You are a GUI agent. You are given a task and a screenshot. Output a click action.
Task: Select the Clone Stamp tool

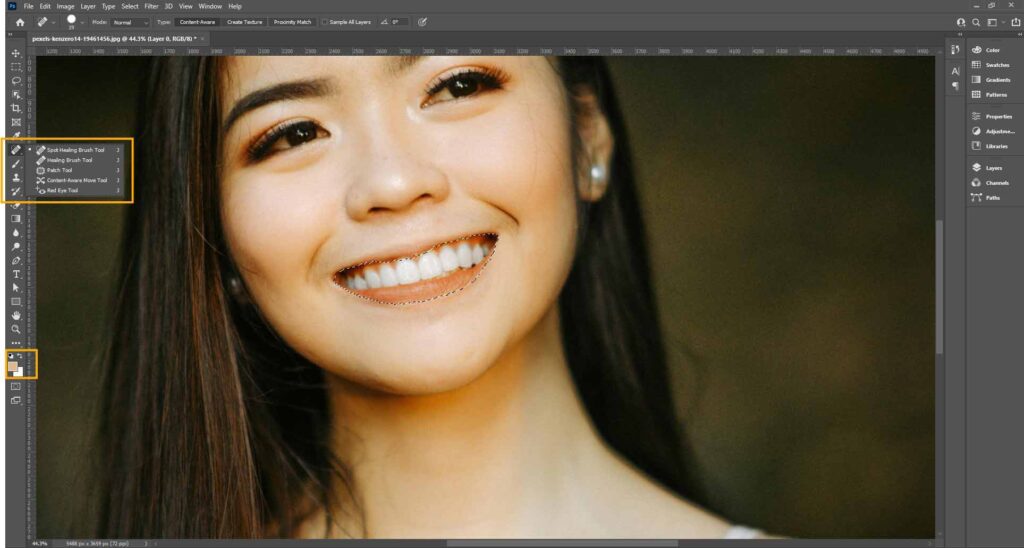[16, 177]
